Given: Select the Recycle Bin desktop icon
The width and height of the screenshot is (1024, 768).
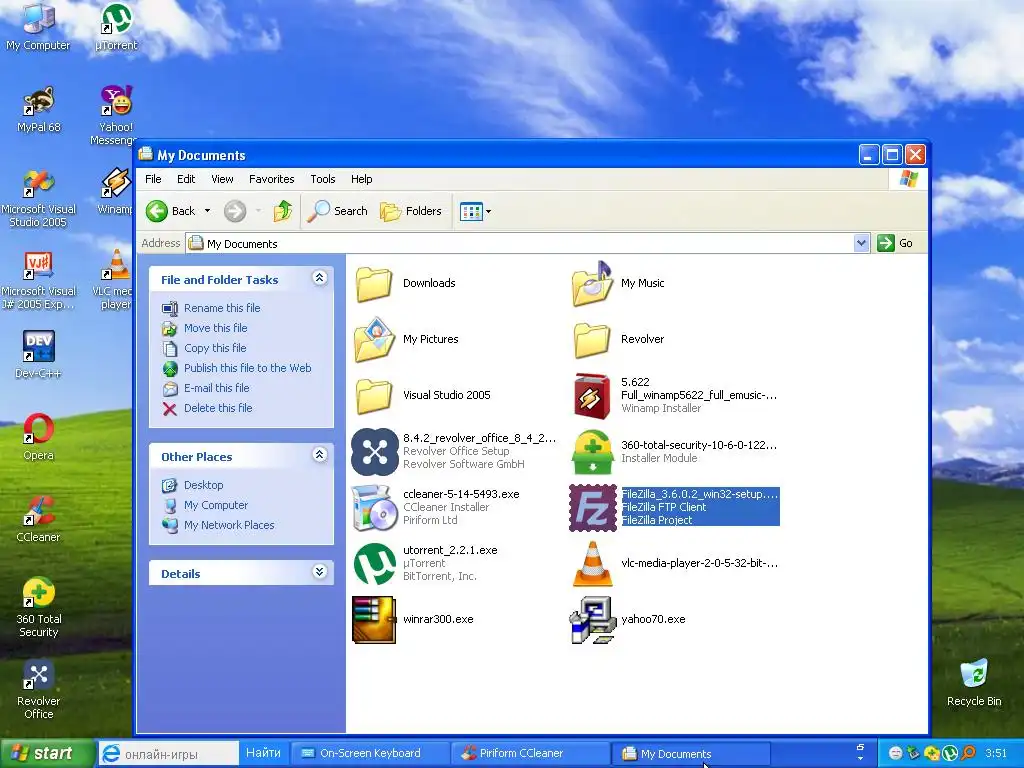Looking at the screenshot, I should pos(974,682).
